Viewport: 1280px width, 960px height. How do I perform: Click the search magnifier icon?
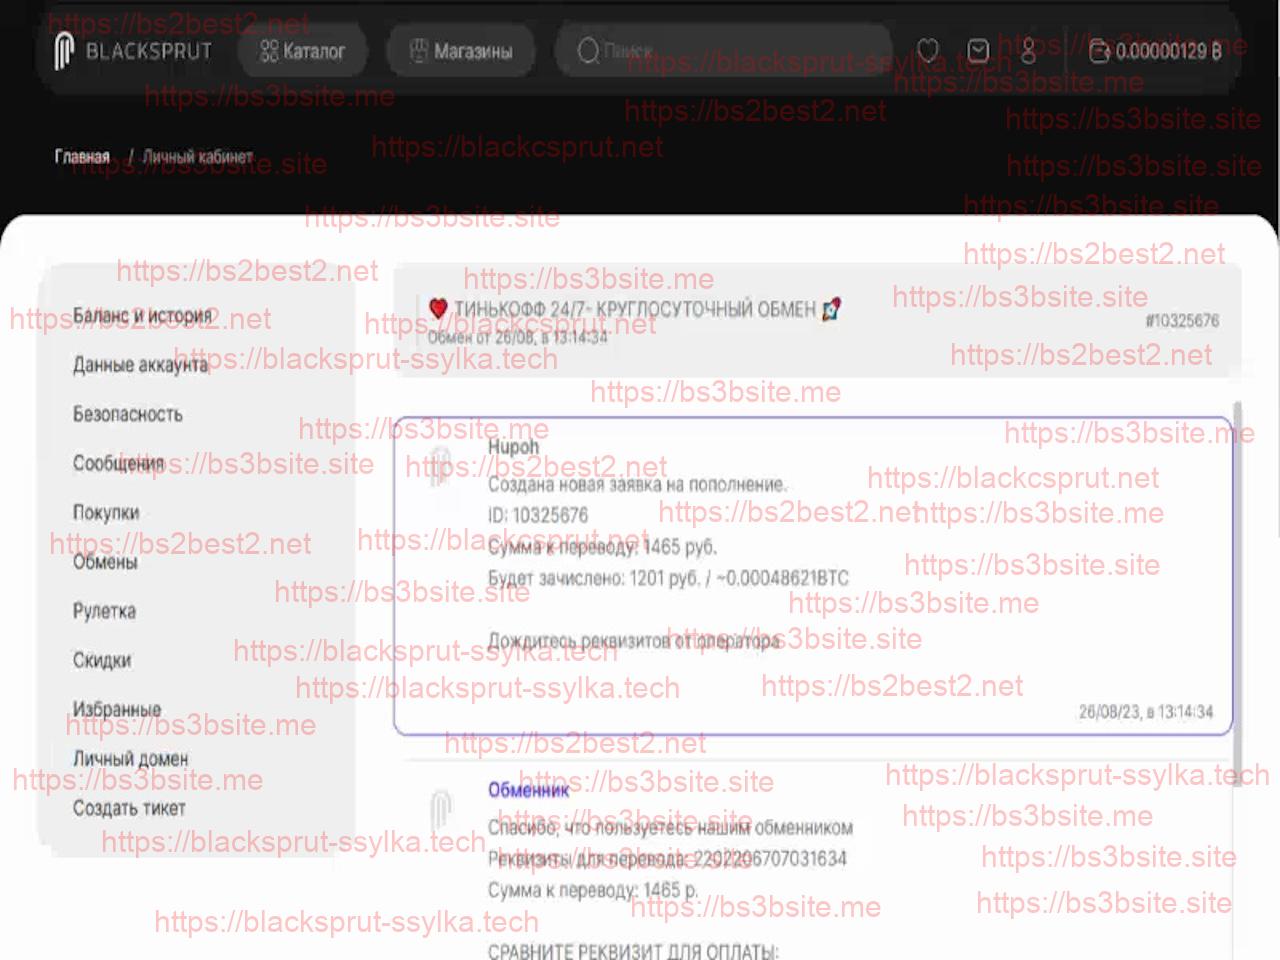click(588, 50)
